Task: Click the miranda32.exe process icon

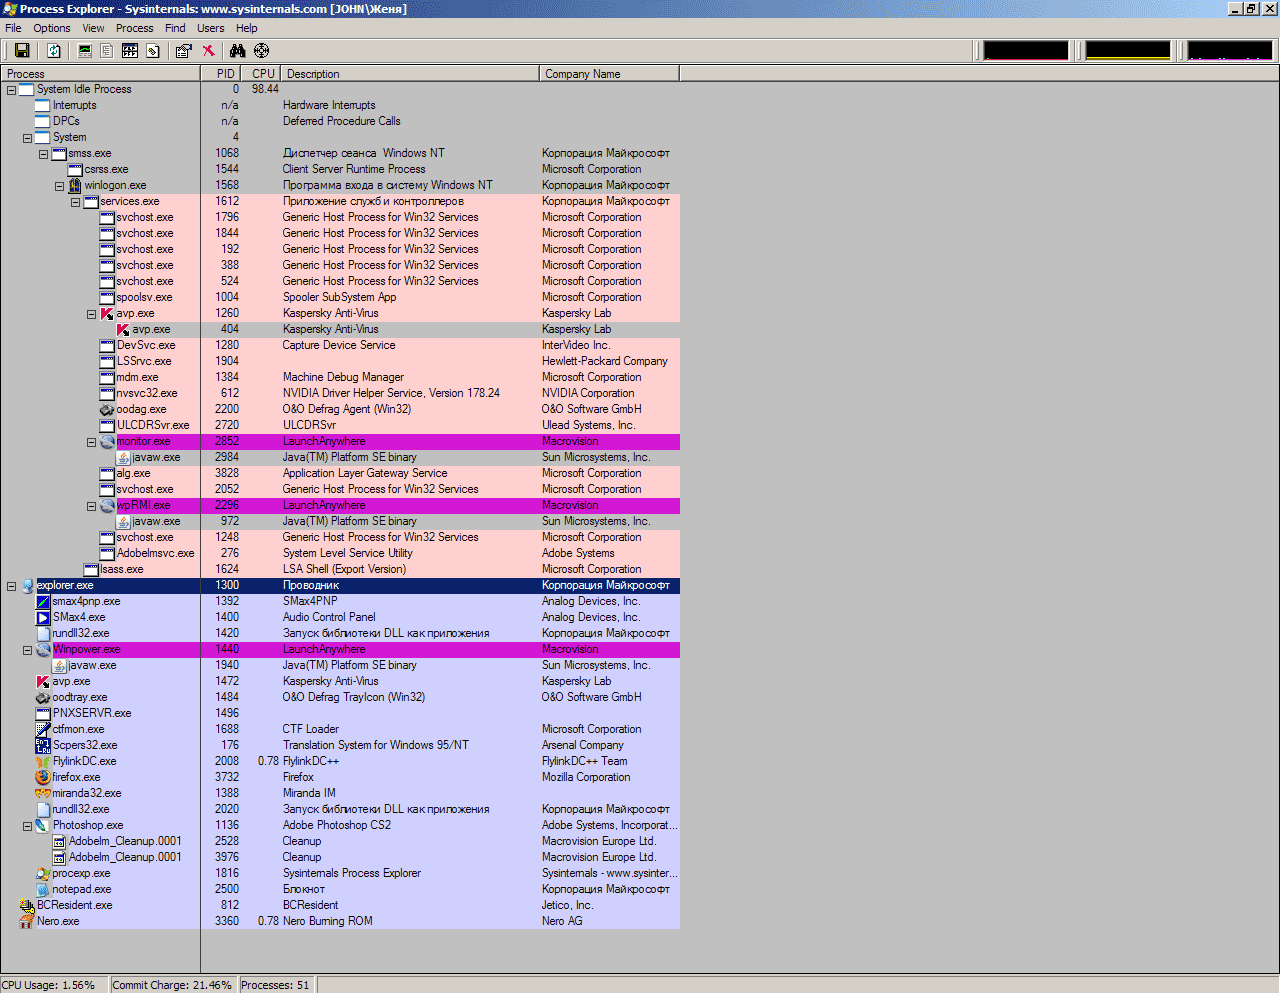Action: pos(43,793)
